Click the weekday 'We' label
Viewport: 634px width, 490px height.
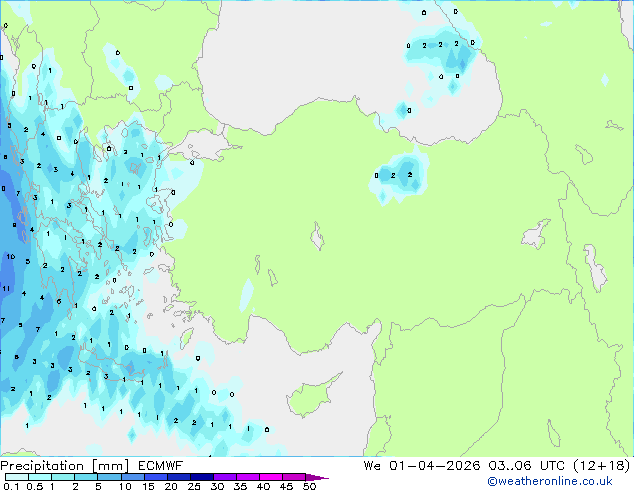tap(372, 466)
